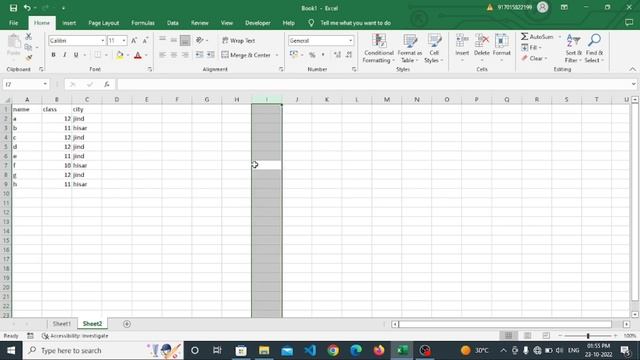Click the Undo arrow icon
The image size is (640, 360).
click(27, 8)
